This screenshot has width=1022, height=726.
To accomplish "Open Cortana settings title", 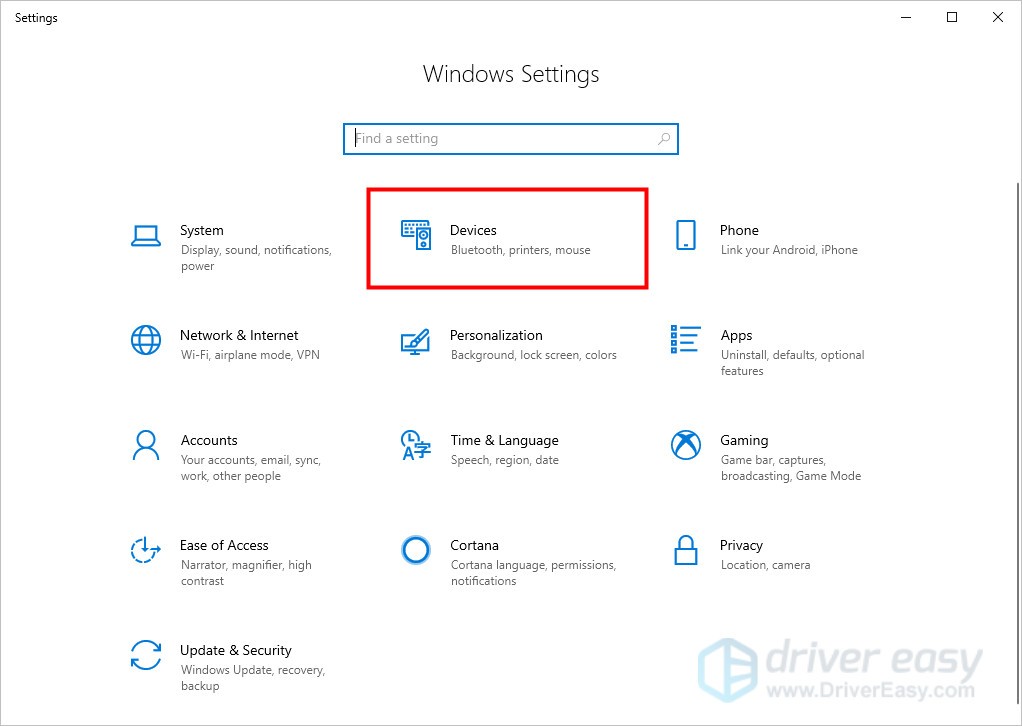I will (x=474, y=545).
